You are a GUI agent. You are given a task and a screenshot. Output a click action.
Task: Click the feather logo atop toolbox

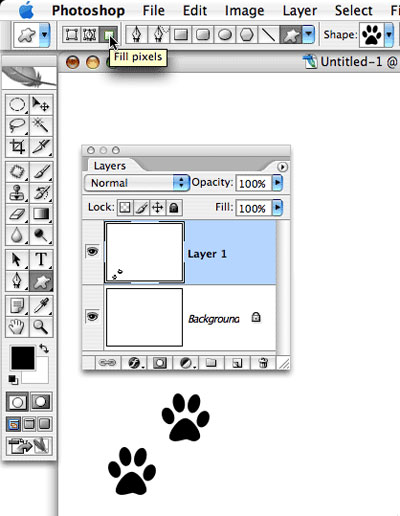click(29, 77)
